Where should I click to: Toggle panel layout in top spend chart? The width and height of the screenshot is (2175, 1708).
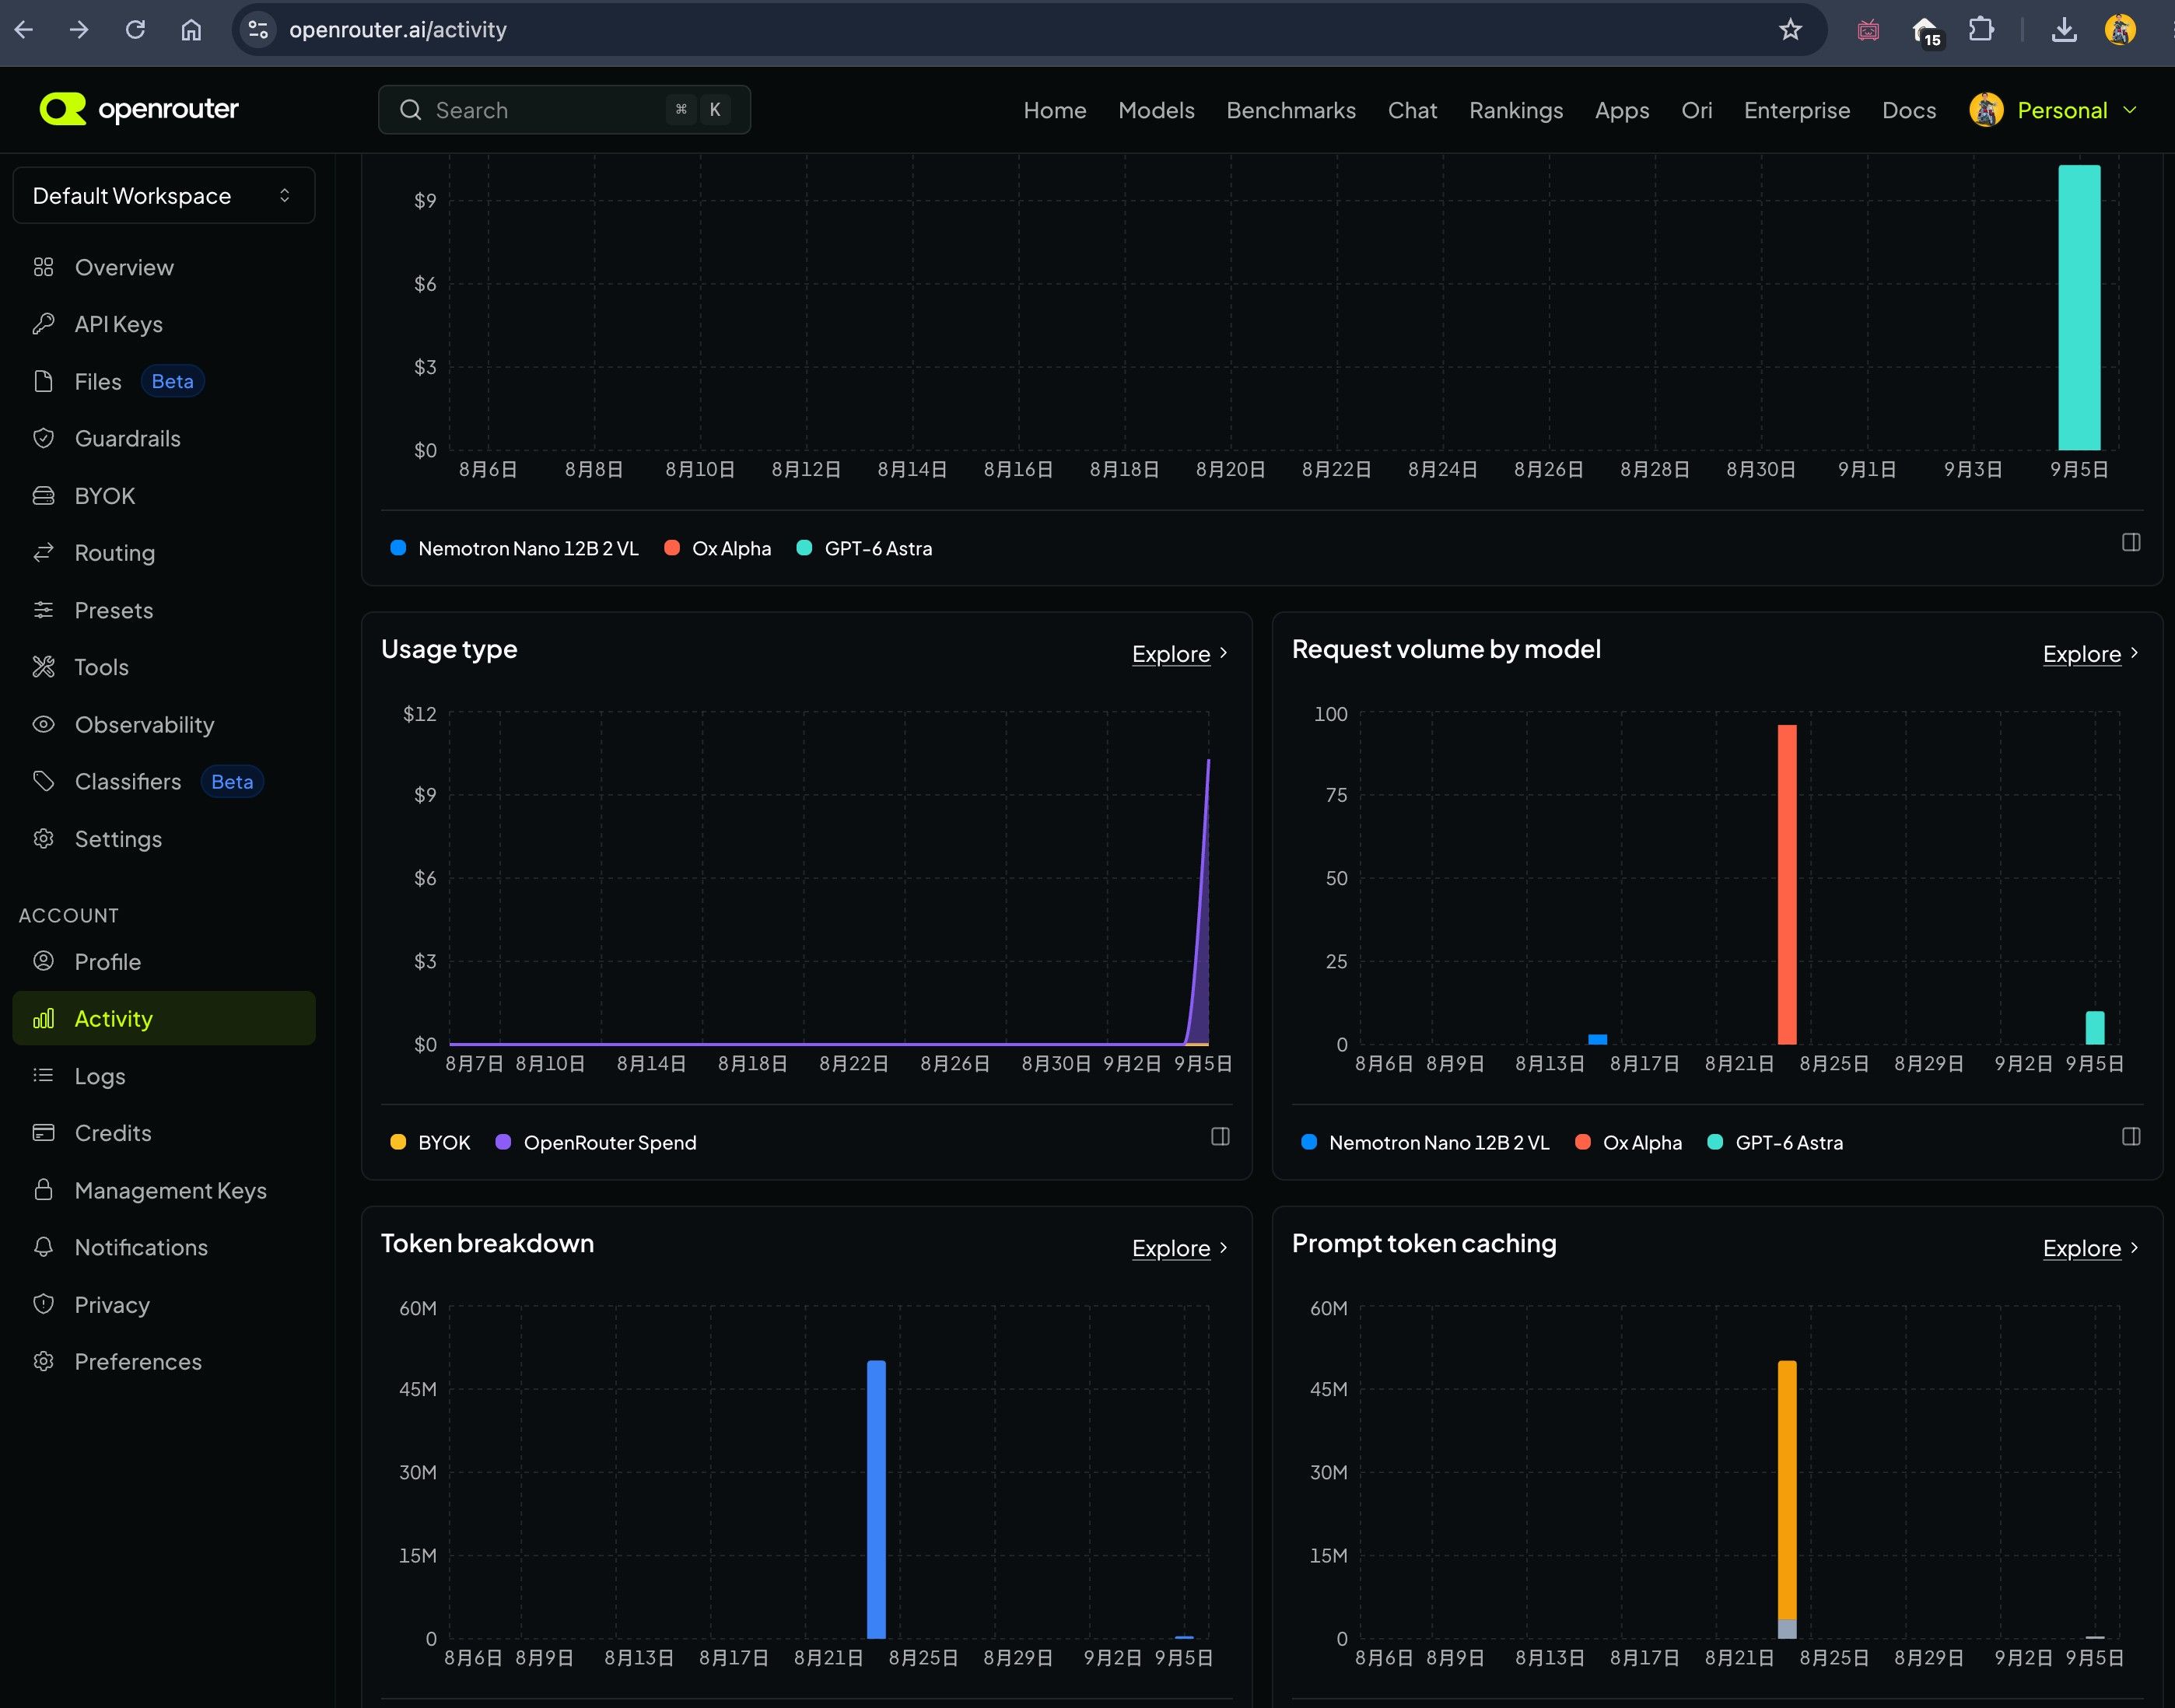coord(2131,542)
